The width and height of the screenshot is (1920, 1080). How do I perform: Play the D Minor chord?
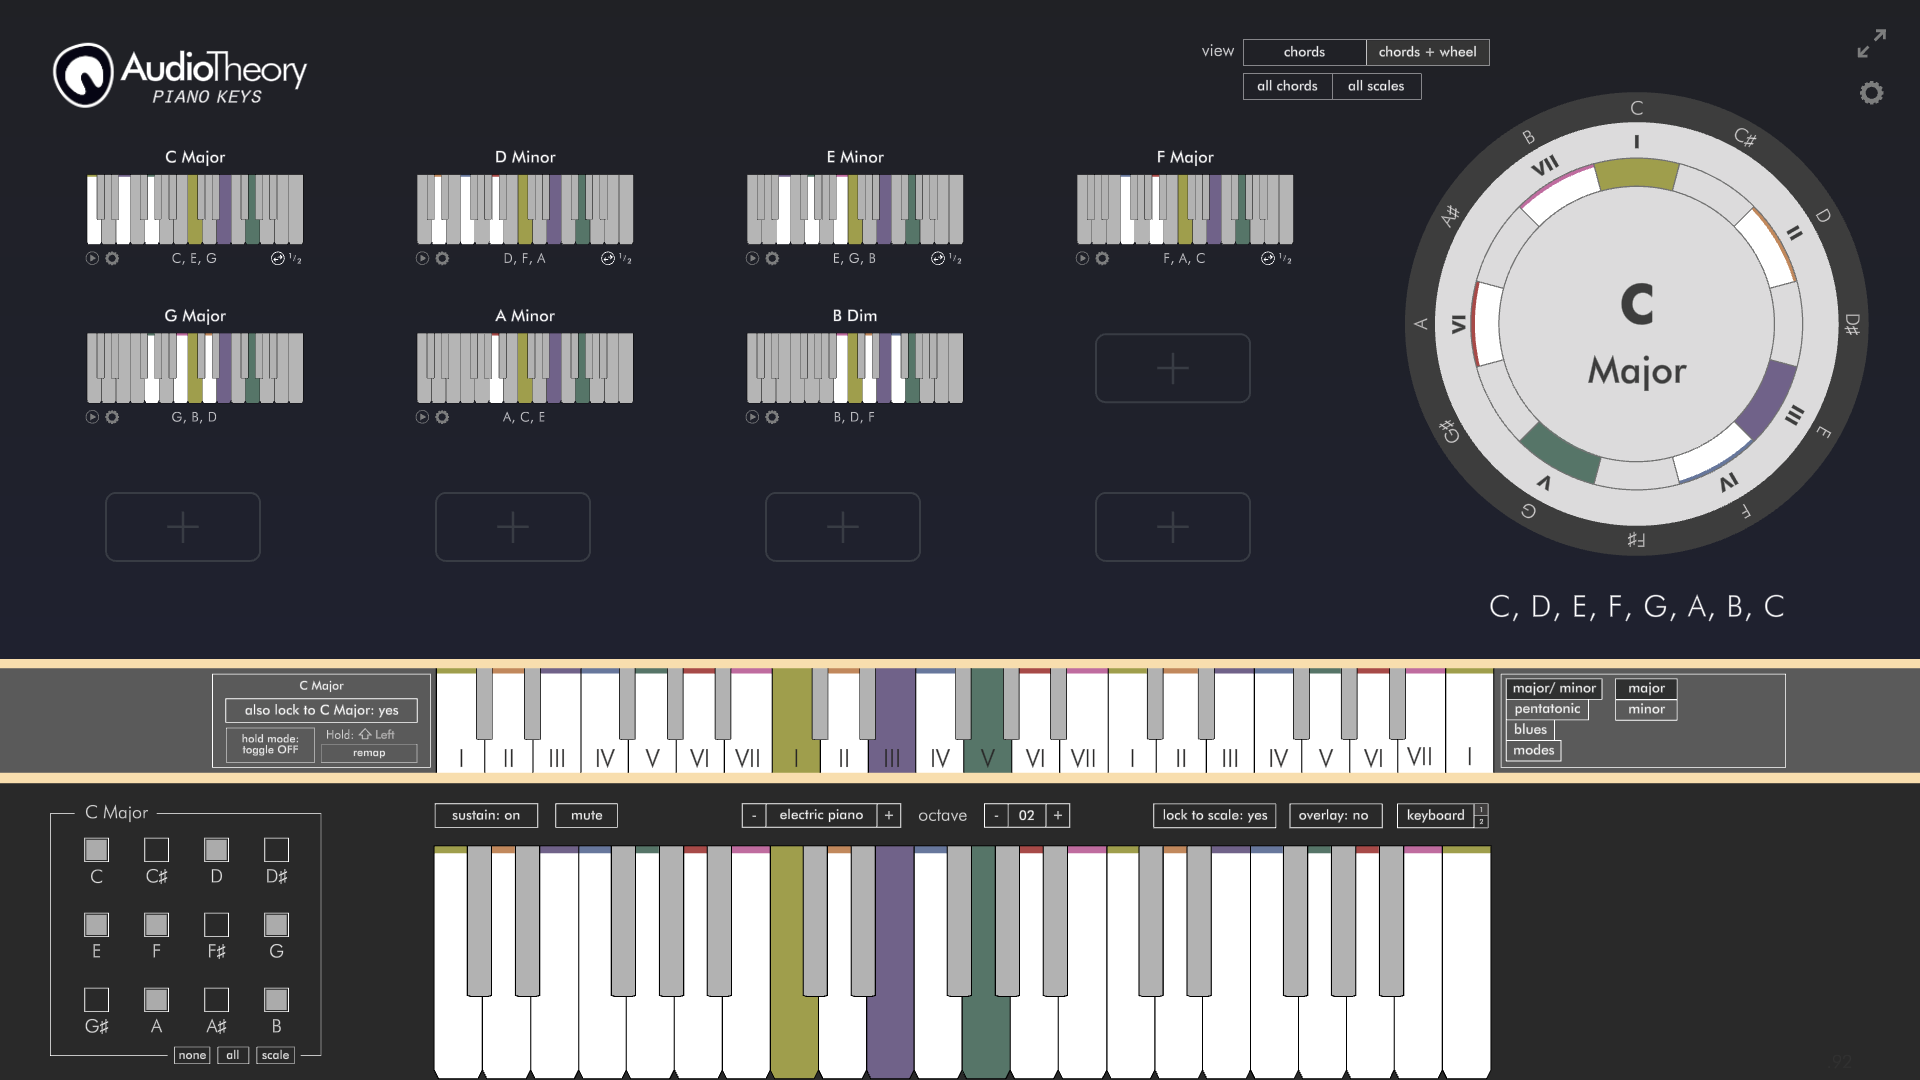[422, 258]
